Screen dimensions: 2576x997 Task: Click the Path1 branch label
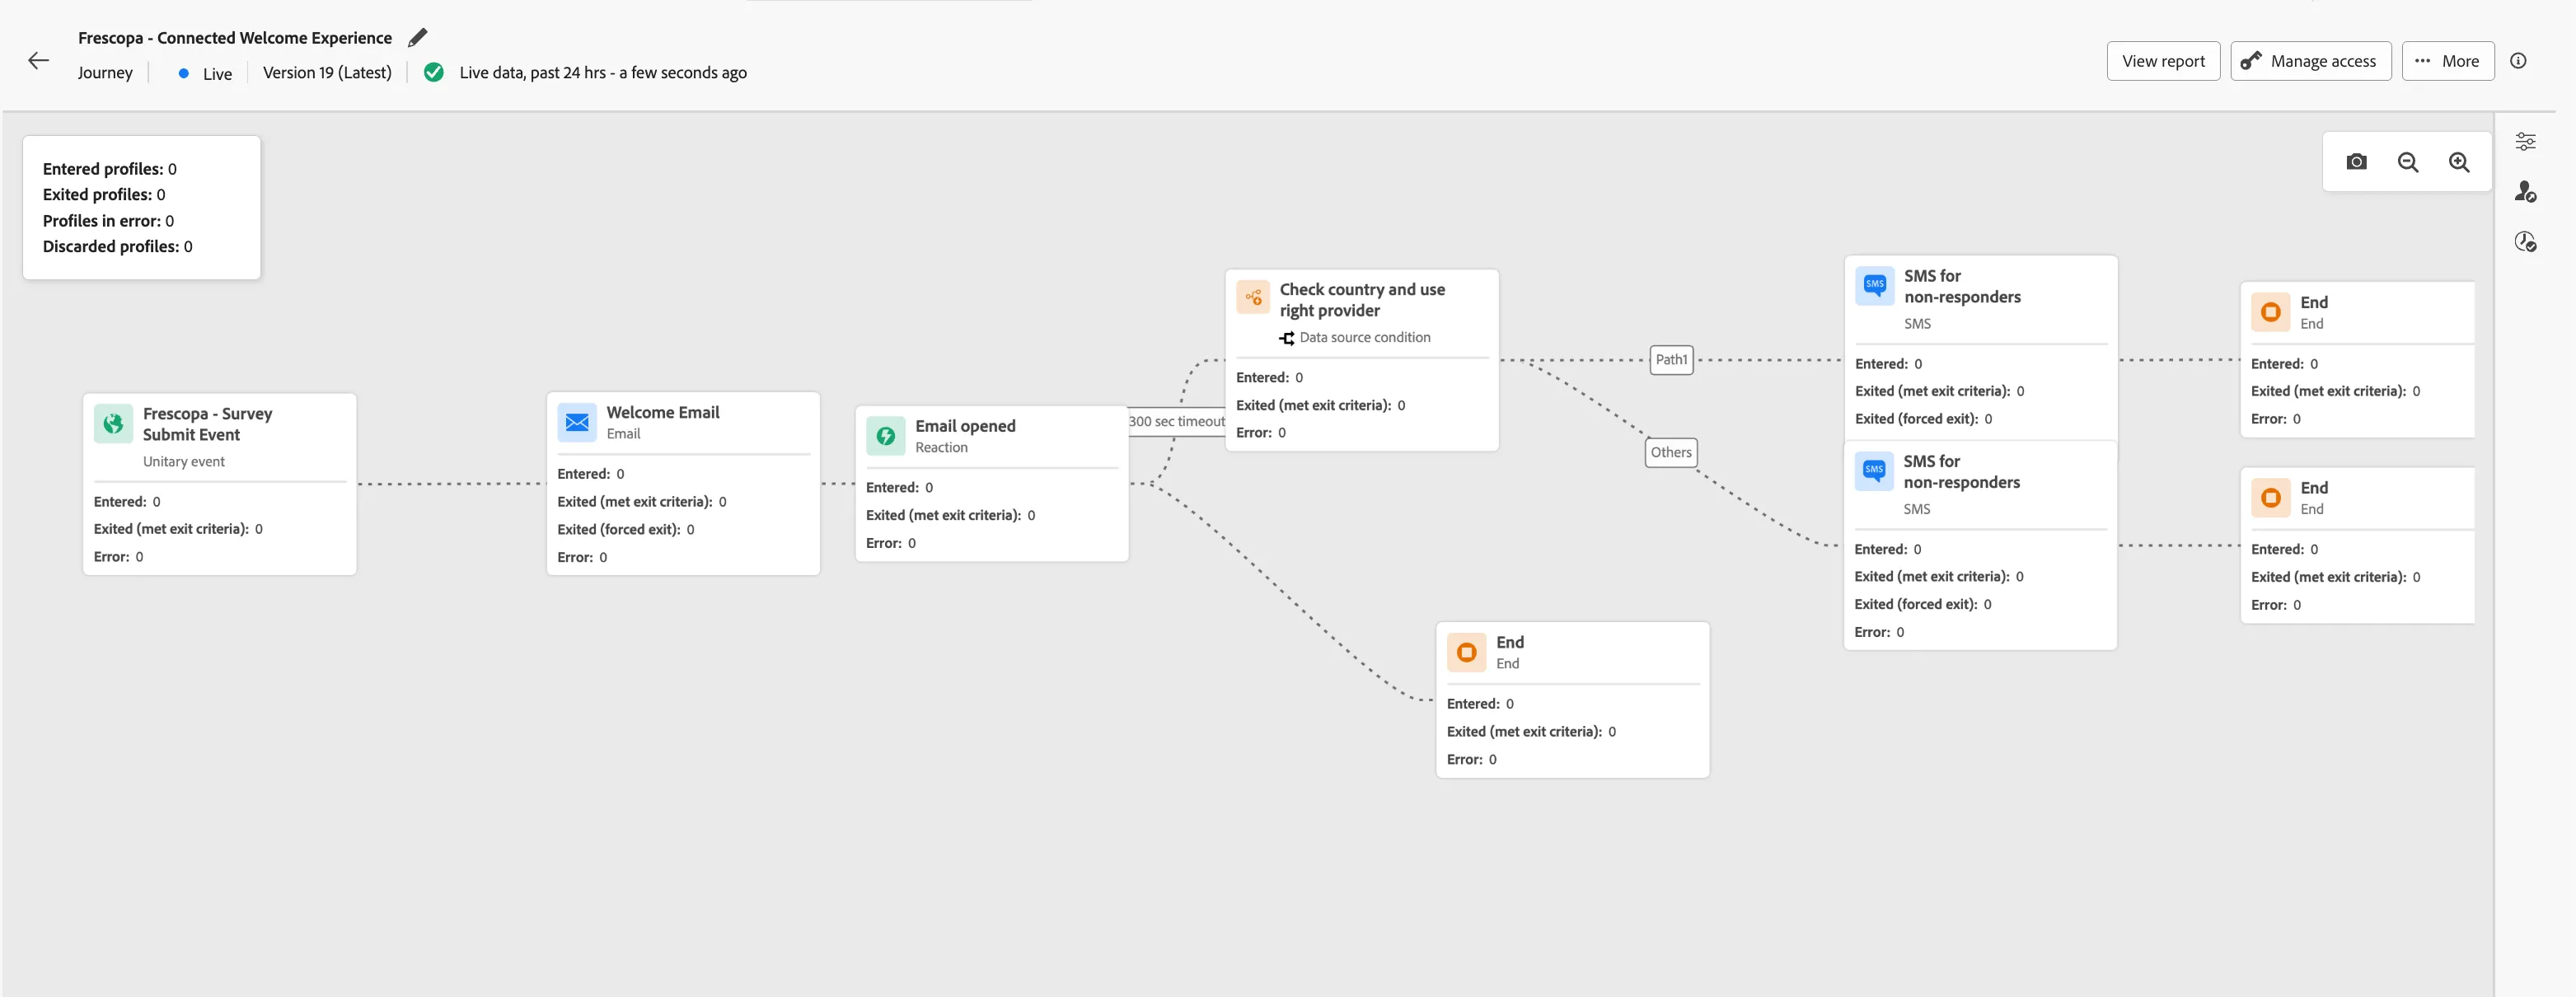(1671, 360)
